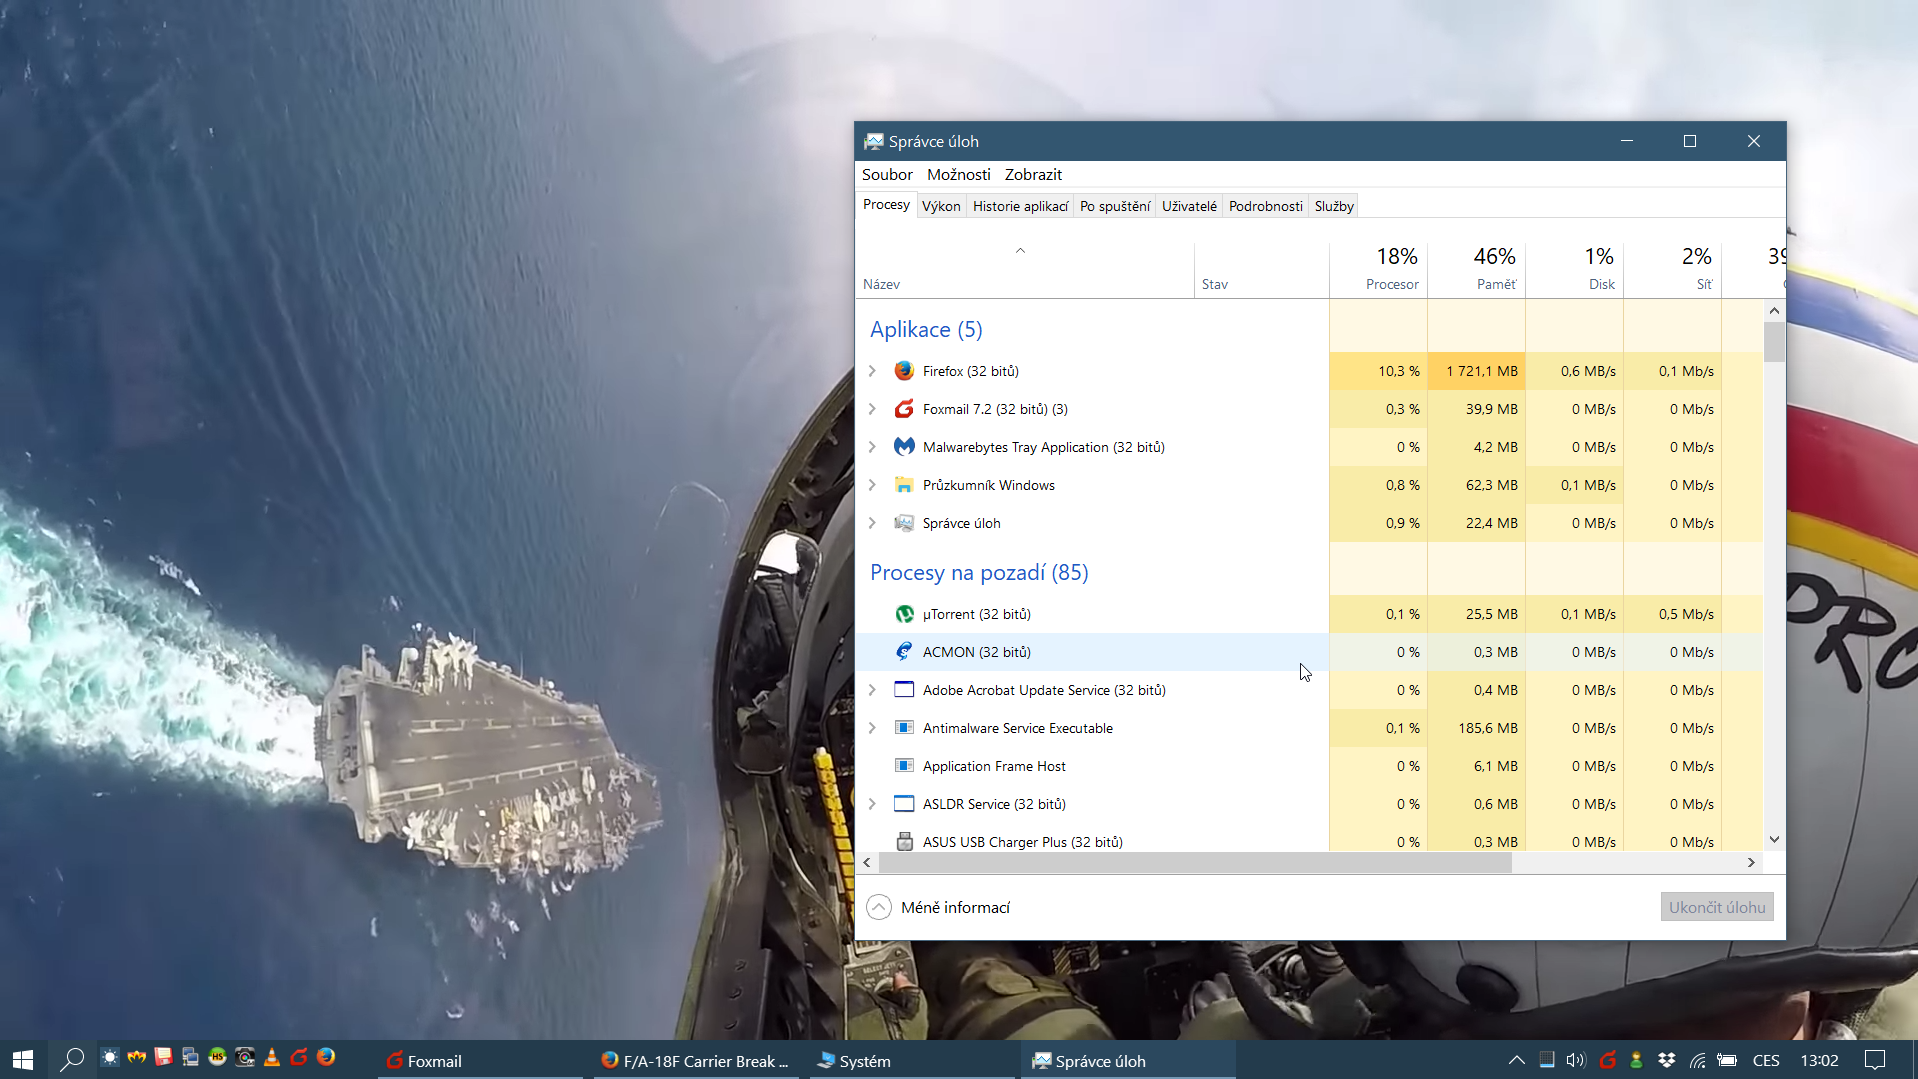
Task: Click the vertical scrollbar down arrow
Action: click(1774, 840)
